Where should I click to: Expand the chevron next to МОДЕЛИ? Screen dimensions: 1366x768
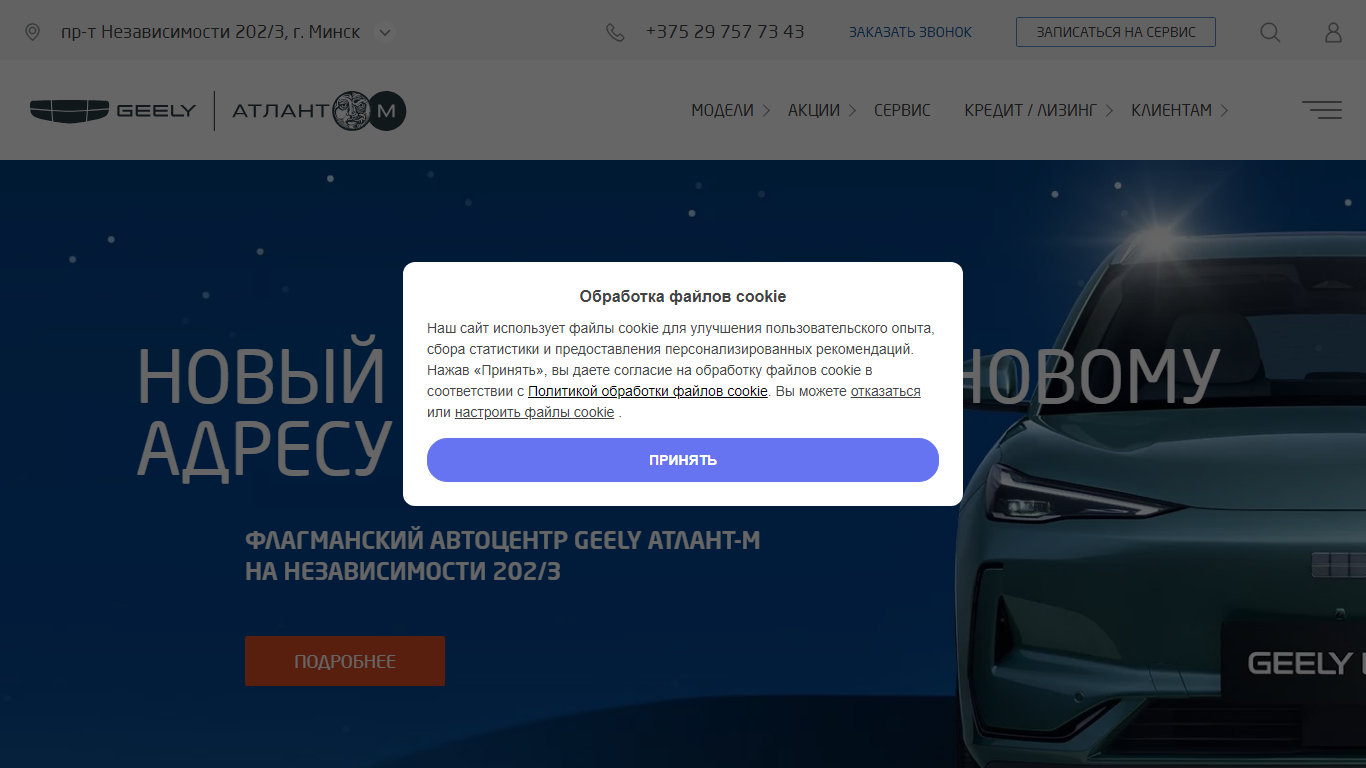click(x=766, y=111)
